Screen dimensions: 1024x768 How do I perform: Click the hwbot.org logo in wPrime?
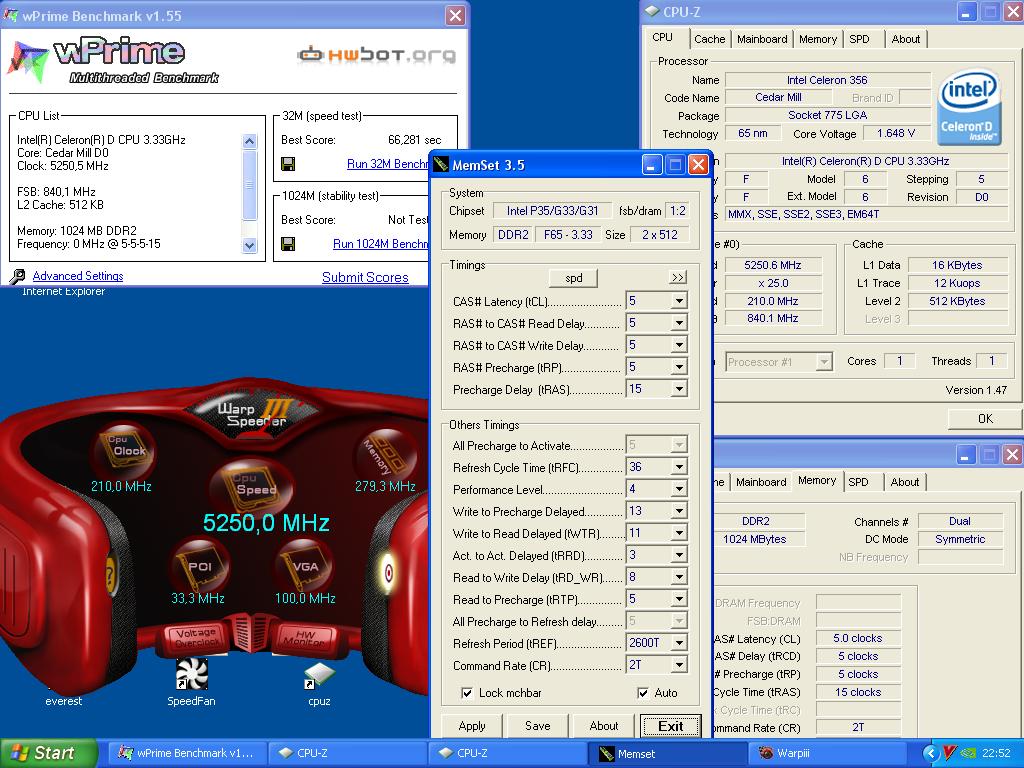pos(376,54)
